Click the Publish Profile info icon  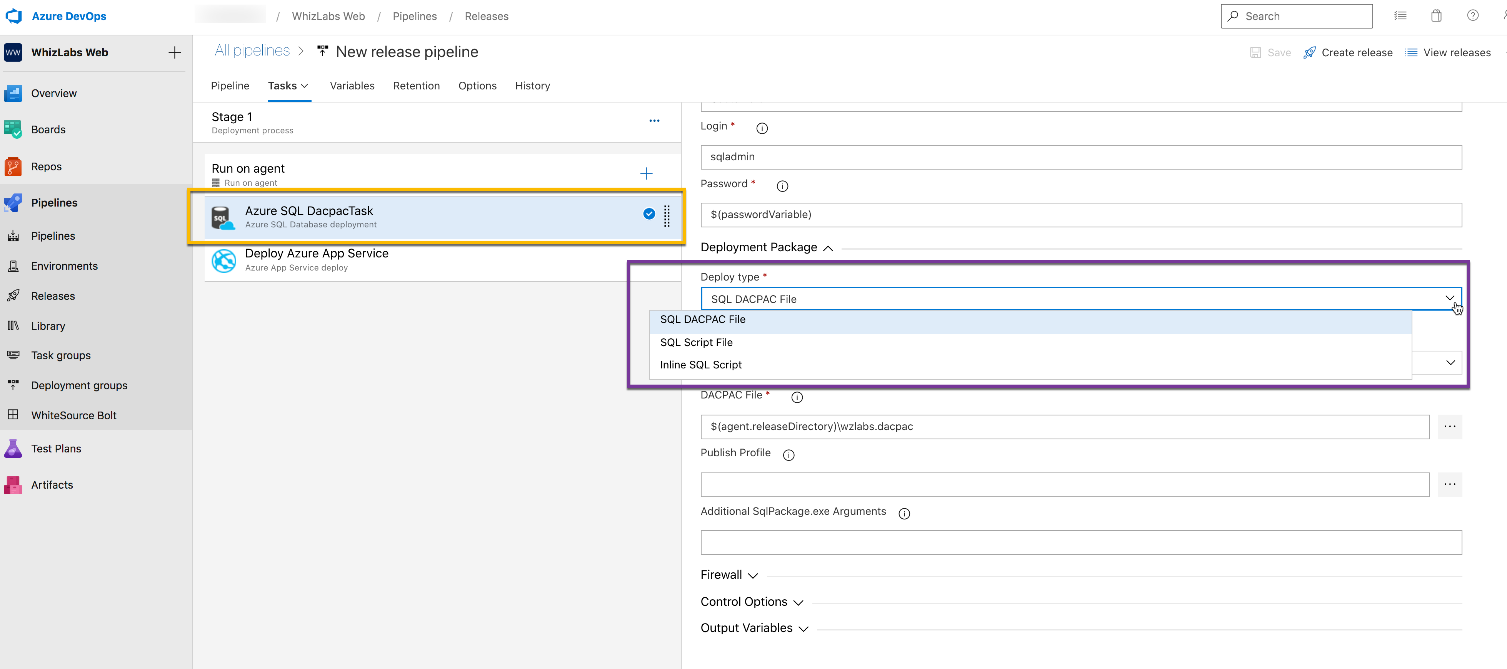tap(789, 455)
